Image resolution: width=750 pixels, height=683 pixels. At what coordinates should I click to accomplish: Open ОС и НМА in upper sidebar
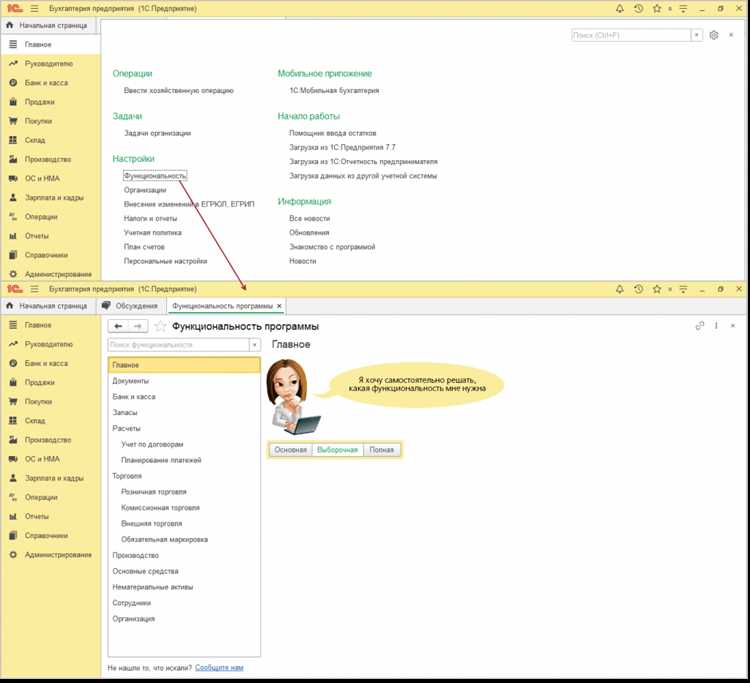coord(42,178)
